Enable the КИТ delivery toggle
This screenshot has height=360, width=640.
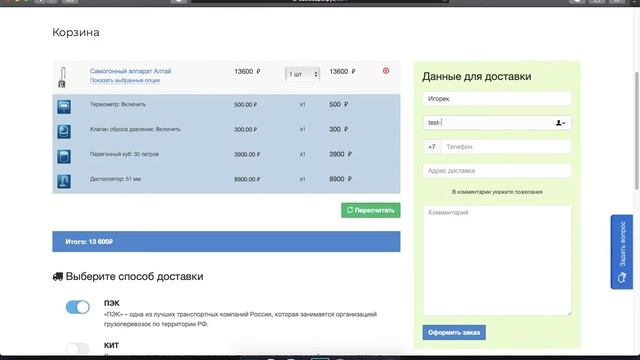point(78,349)
